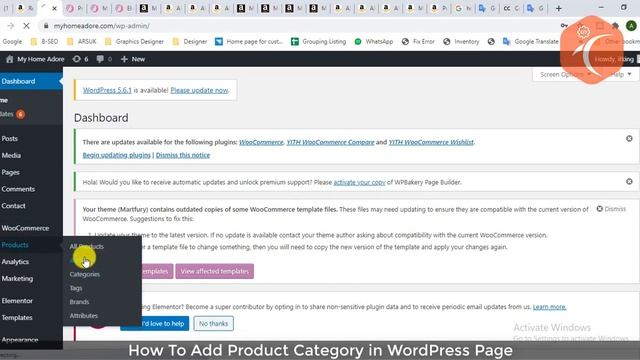Choose Tags in Products submenu

tap(76, 288)
